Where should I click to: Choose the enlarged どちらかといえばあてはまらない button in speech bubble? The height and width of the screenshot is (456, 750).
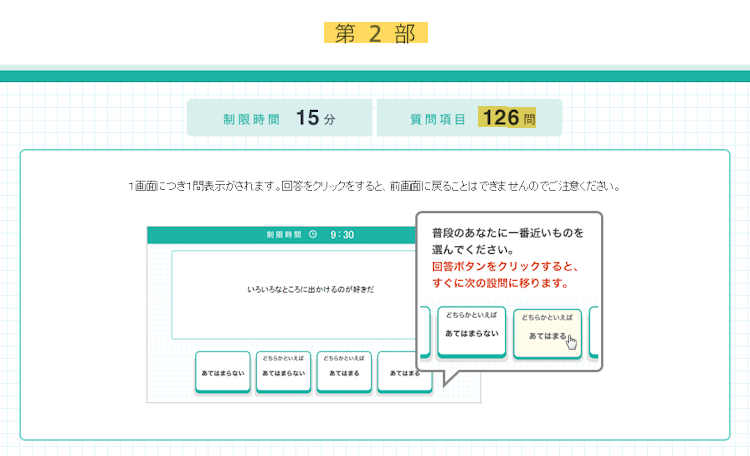pyautogui.click(x=472, y=332)
